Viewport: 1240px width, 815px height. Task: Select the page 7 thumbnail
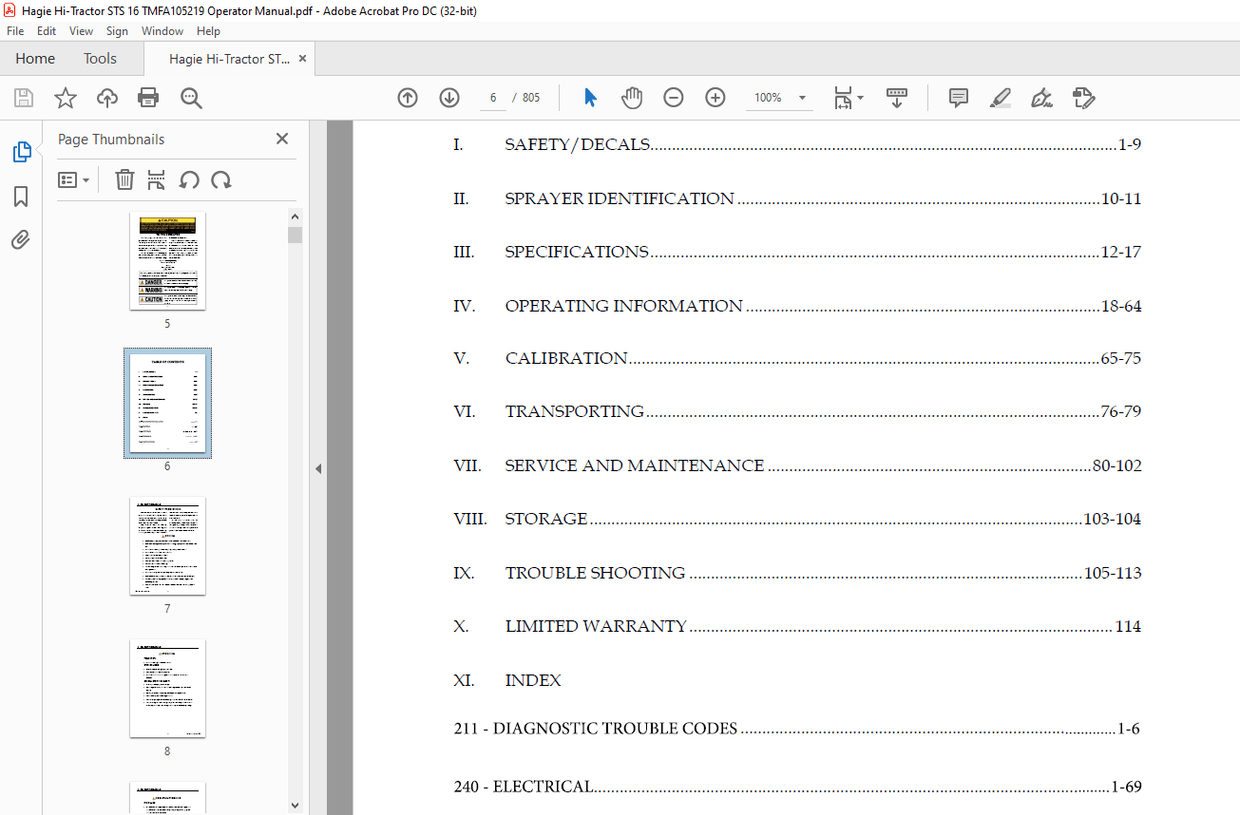click(x=167, y=546)
